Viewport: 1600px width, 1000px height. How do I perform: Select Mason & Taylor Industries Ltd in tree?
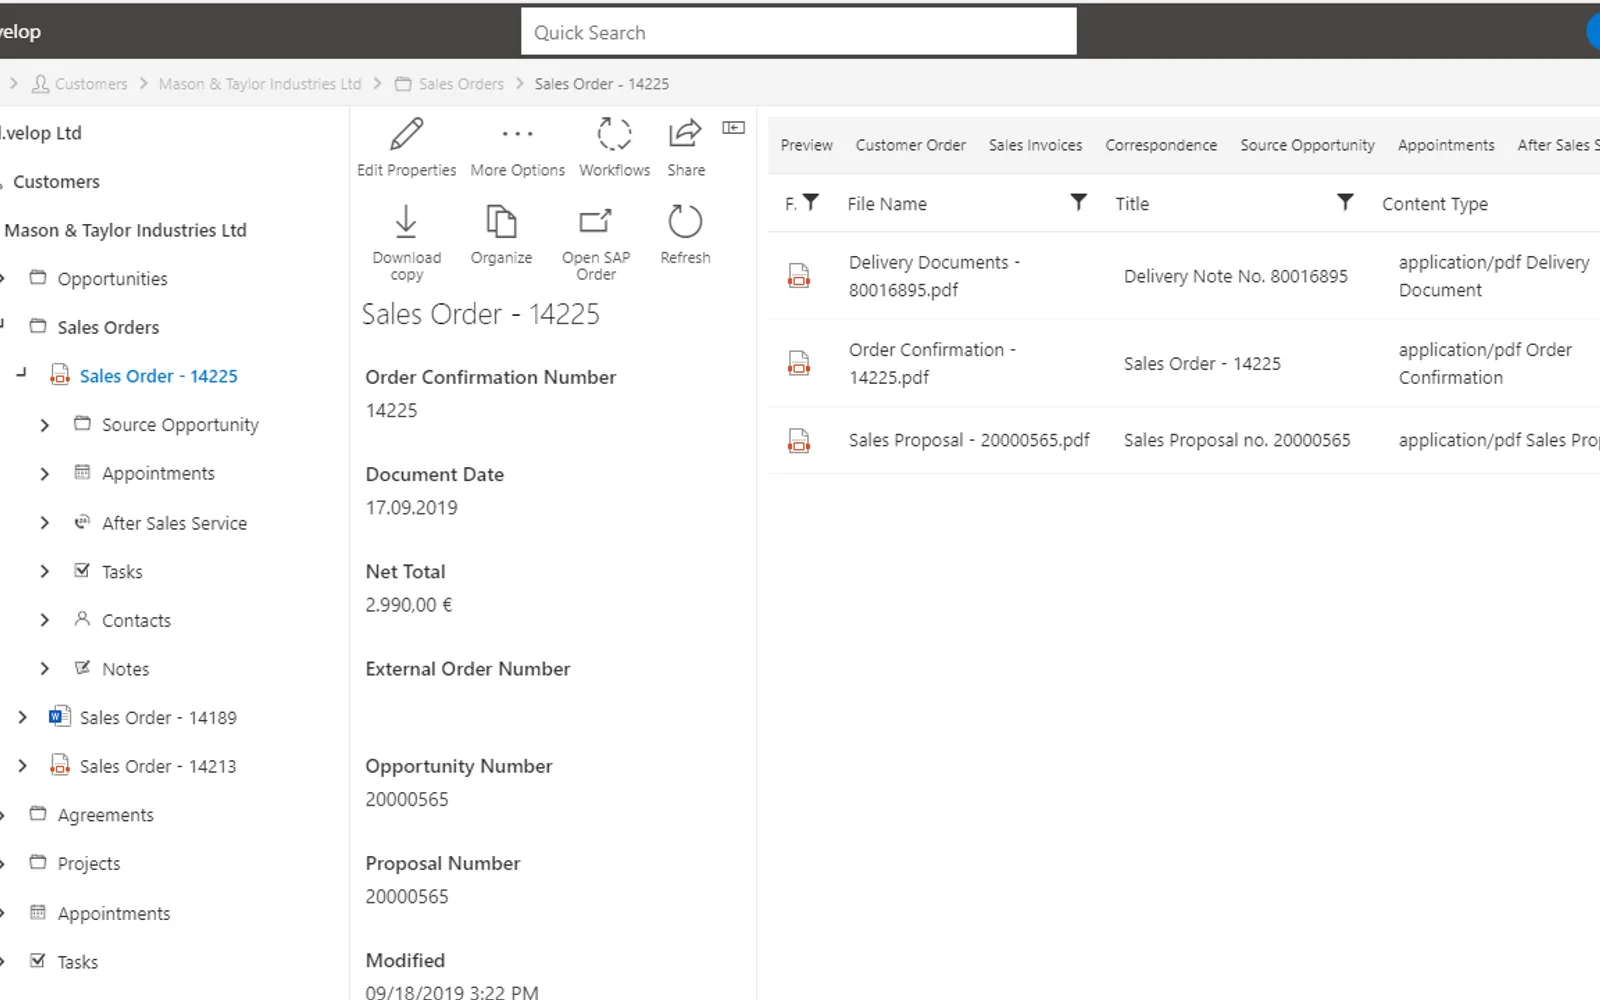(125, 230)
